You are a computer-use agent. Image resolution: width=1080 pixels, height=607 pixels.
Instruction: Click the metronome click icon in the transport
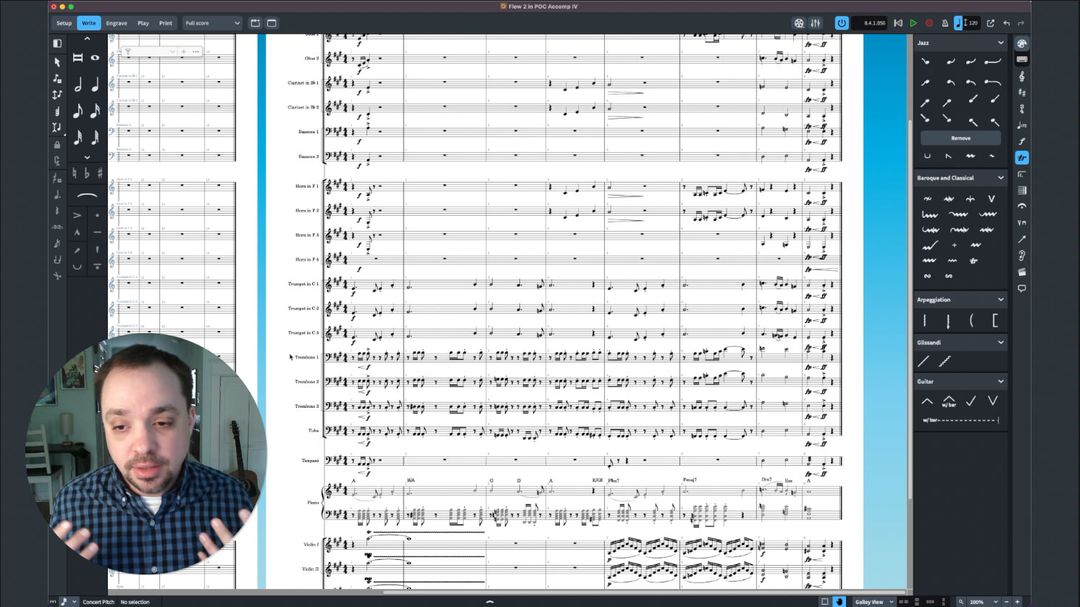pyautogui.click(x=945, y=23)
